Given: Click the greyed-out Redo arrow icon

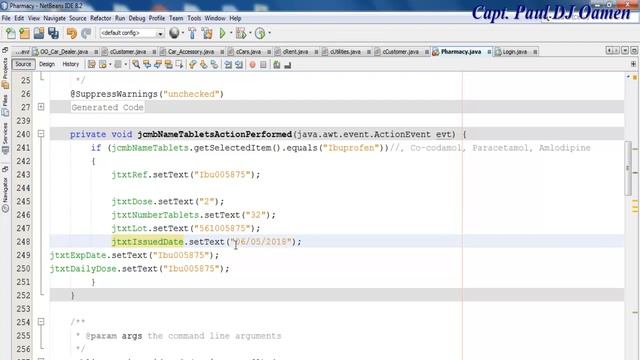Looking at the screenshot, I should point(86,33).
